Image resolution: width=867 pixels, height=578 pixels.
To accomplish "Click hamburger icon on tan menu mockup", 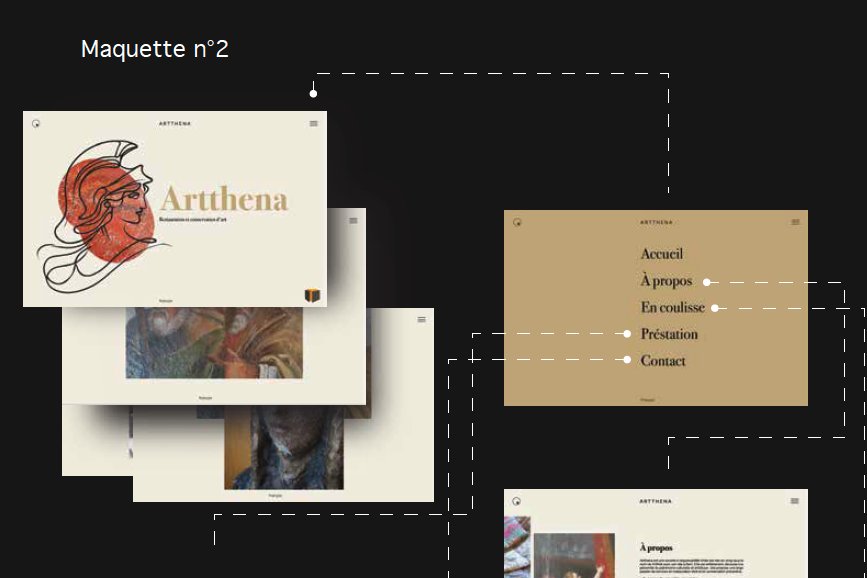I will click(x=795, y=222).
